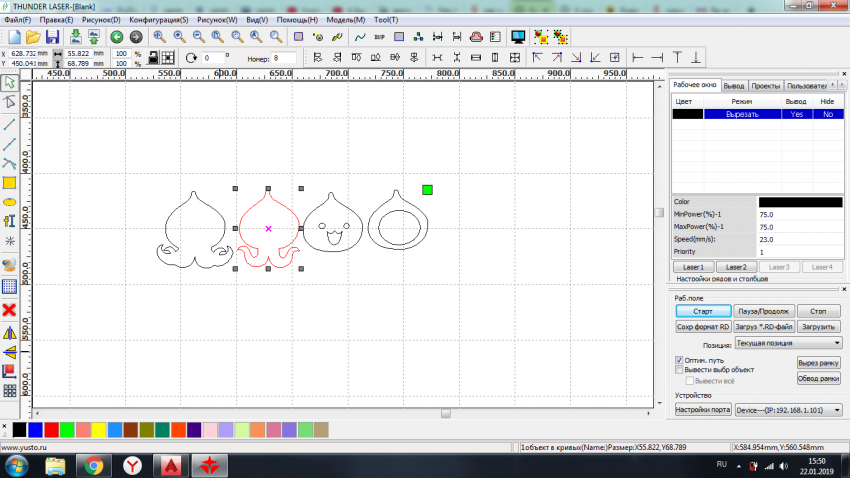This screenshot has width=850, height=478.
Task: Enable Вывести выбр объект checkbox
Action: 680,370
